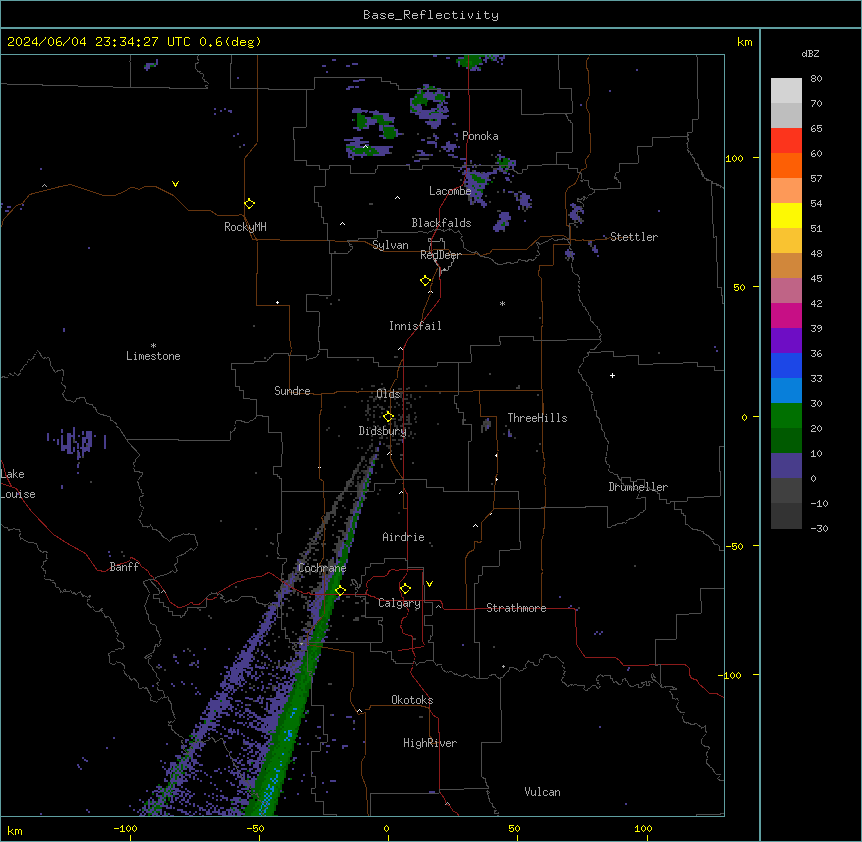Click the dBZ legend heading
The height and width of the screenshot is (842, 862).
tap(810, 53)
